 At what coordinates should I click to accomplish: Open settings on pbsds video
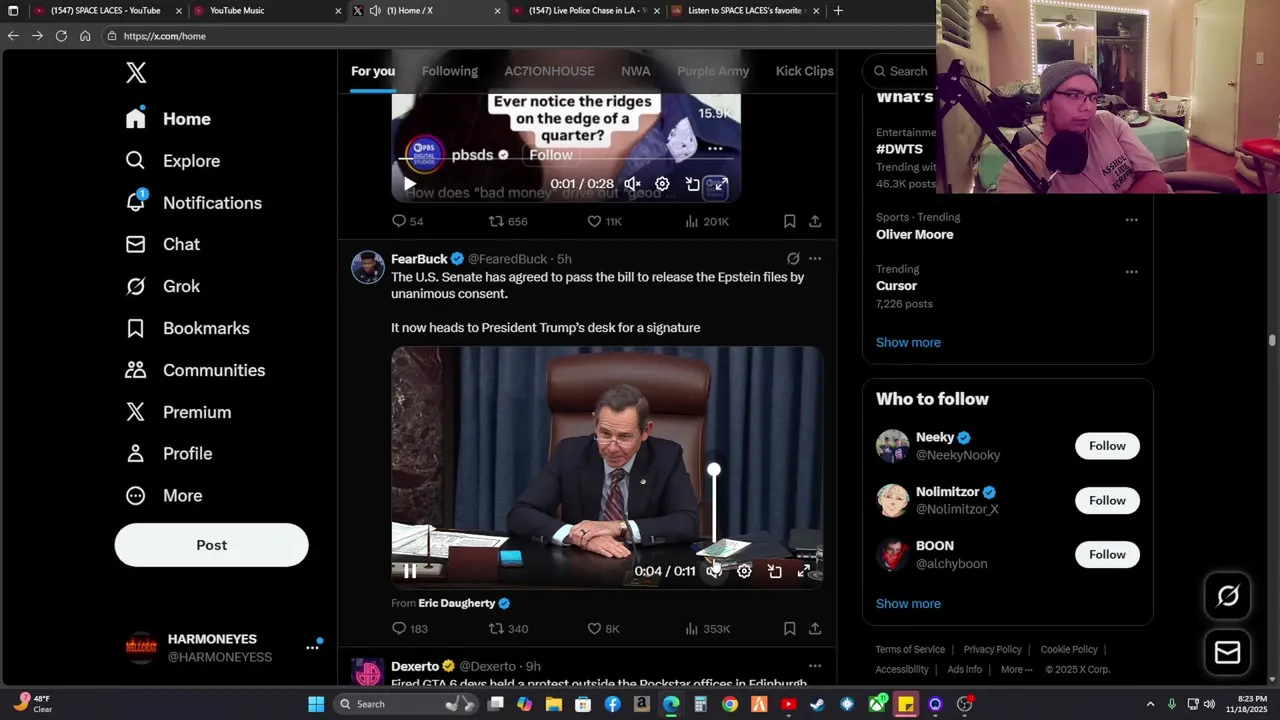pyautogui.click(x=662, y=184)
